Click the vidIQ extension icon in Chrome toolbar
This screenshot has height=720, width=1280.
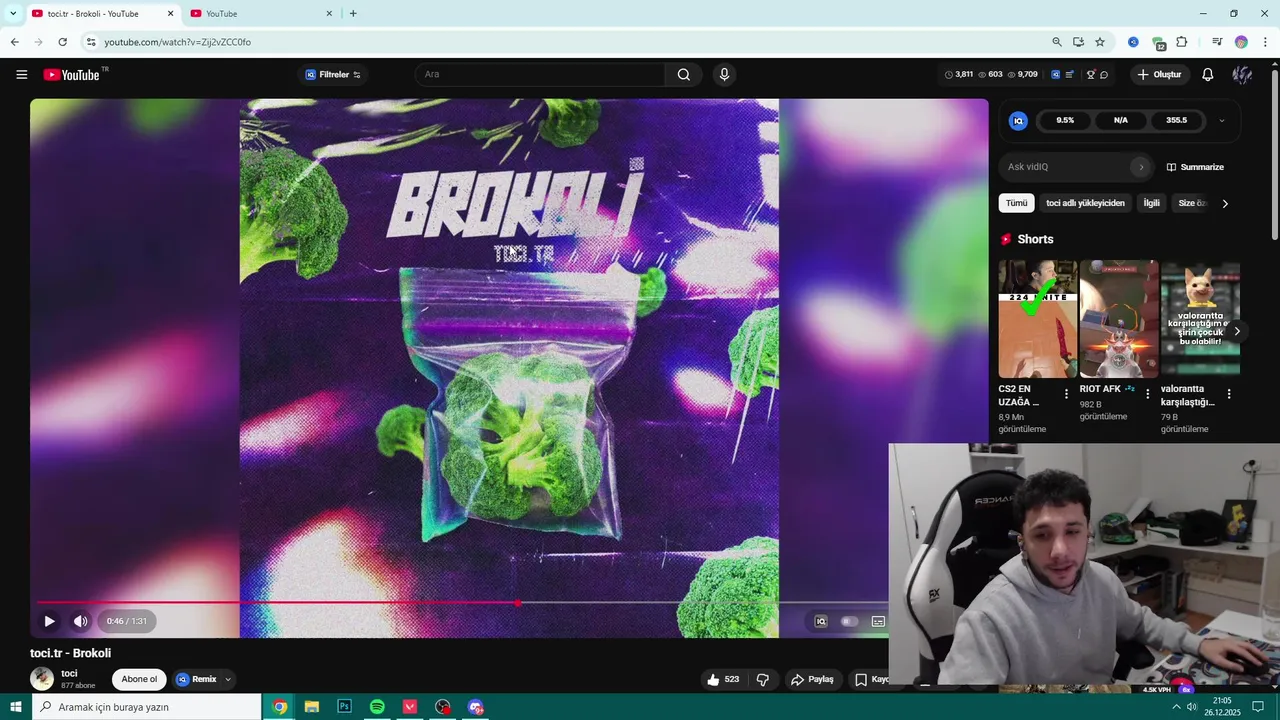1133,42
